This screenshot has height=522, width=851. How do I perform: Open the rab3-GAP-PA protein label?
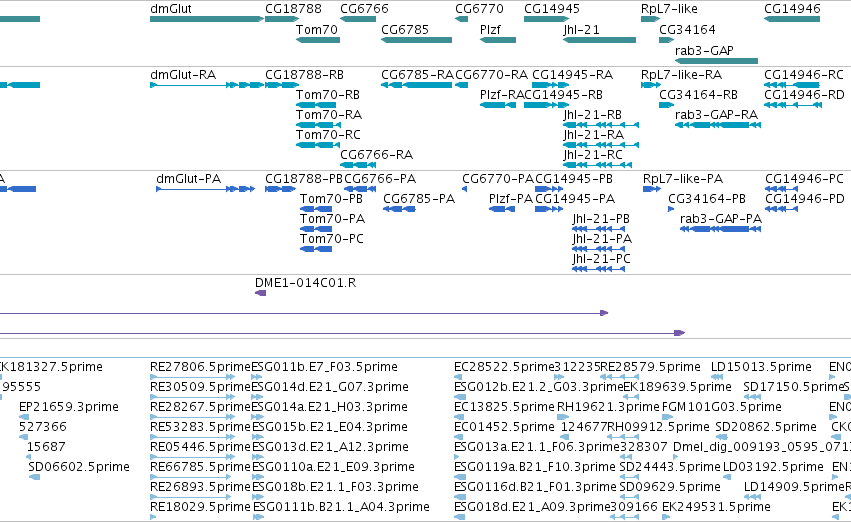(x=721, y=219)
